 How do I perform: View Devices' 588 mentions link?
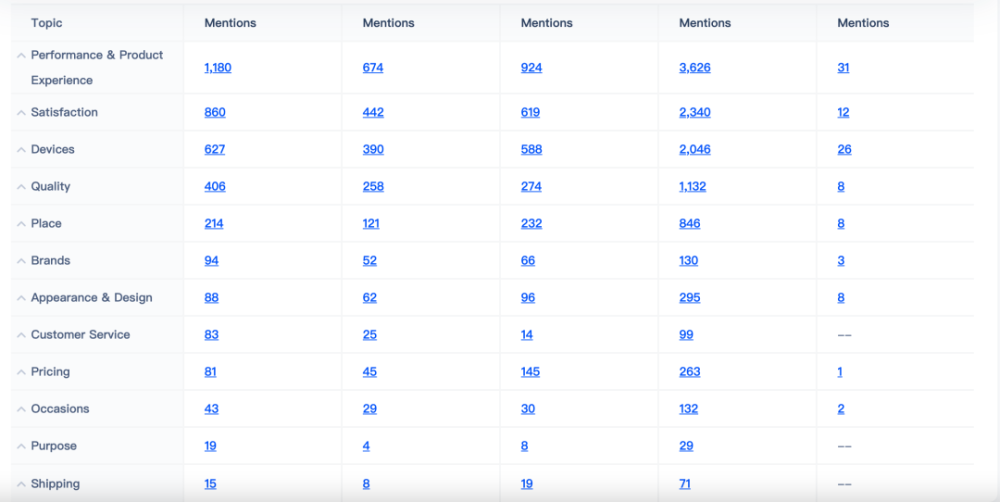pos(531,149)
